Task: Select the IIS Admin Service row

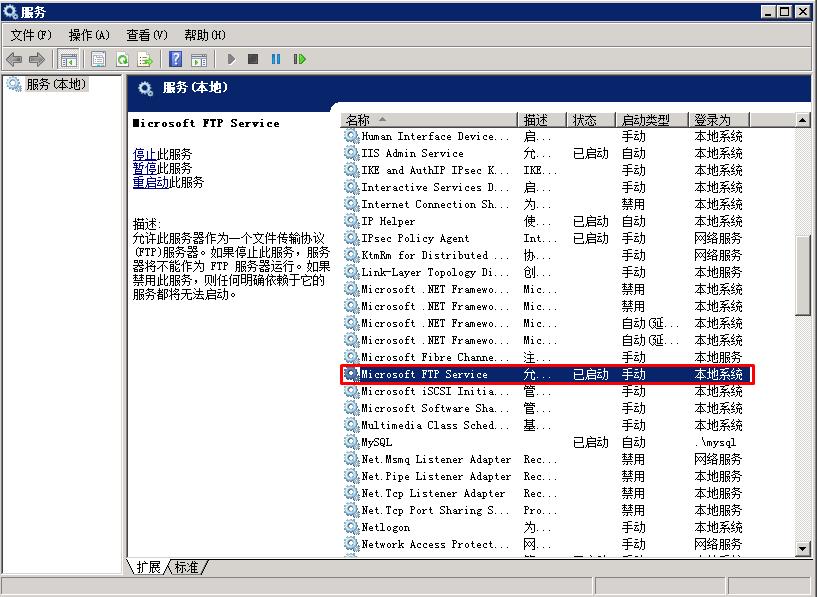Action: 546,154
